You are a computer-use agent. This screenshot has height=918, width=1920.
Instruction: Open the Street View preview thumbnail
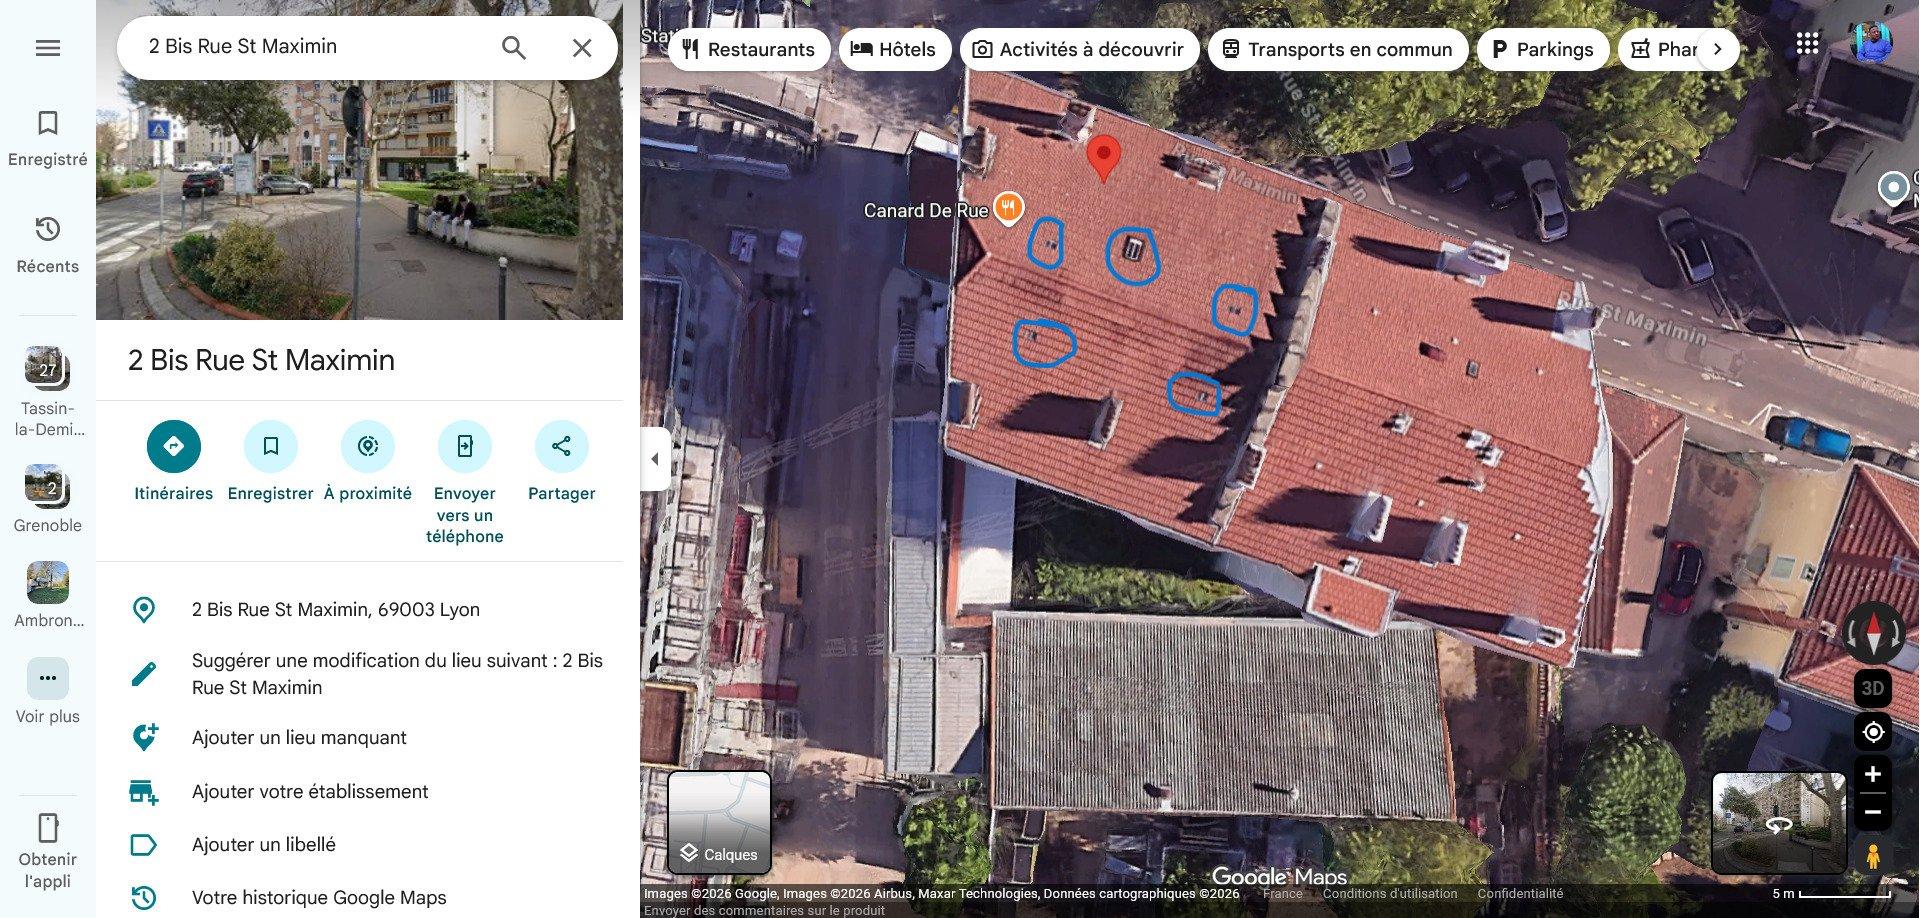[1778, 823]
